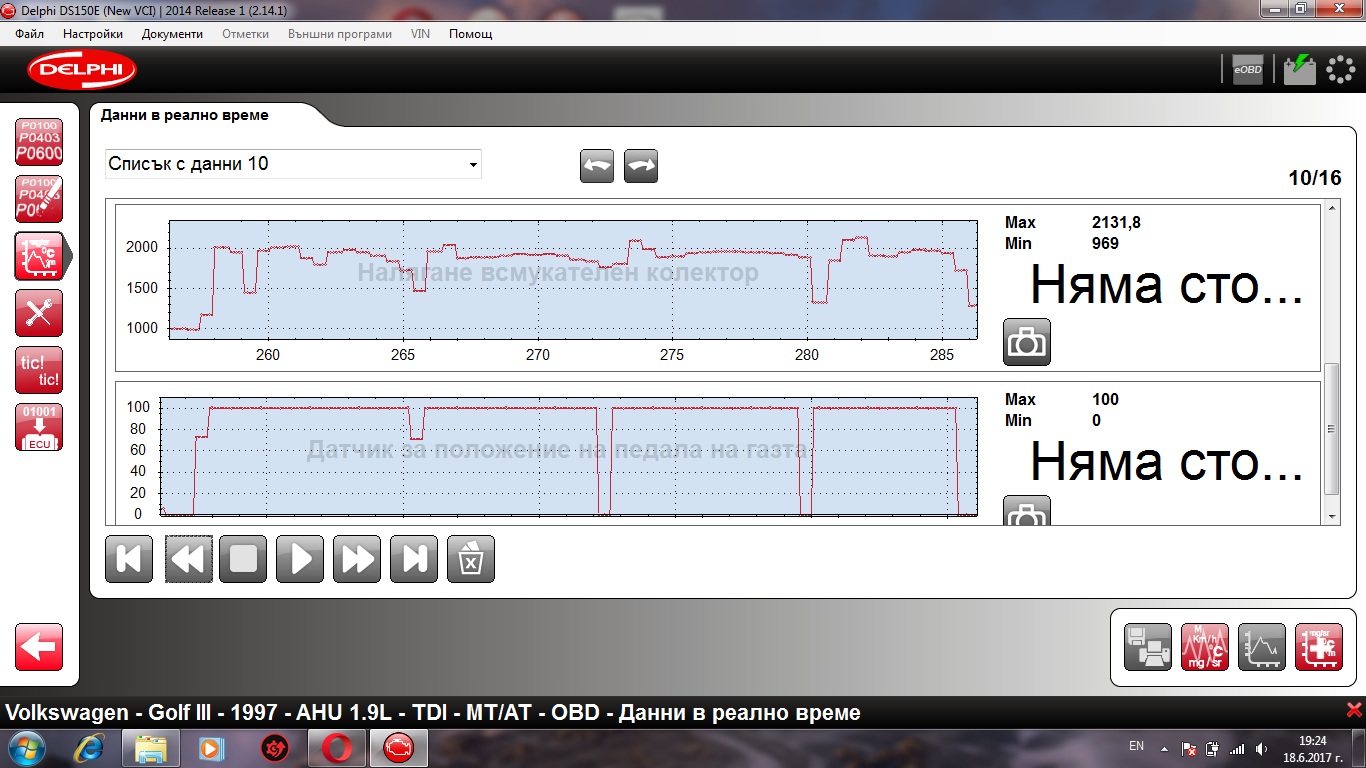The image size is (1366, 768).
Task: Open the Файл menu
Action: [29, 34]
